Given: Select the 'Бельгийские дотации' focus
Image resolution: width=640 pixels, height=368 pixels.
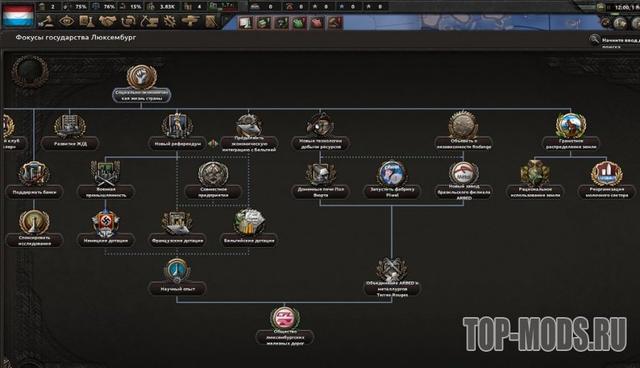Looking at the screenshot, I should (x=249, y=228).
